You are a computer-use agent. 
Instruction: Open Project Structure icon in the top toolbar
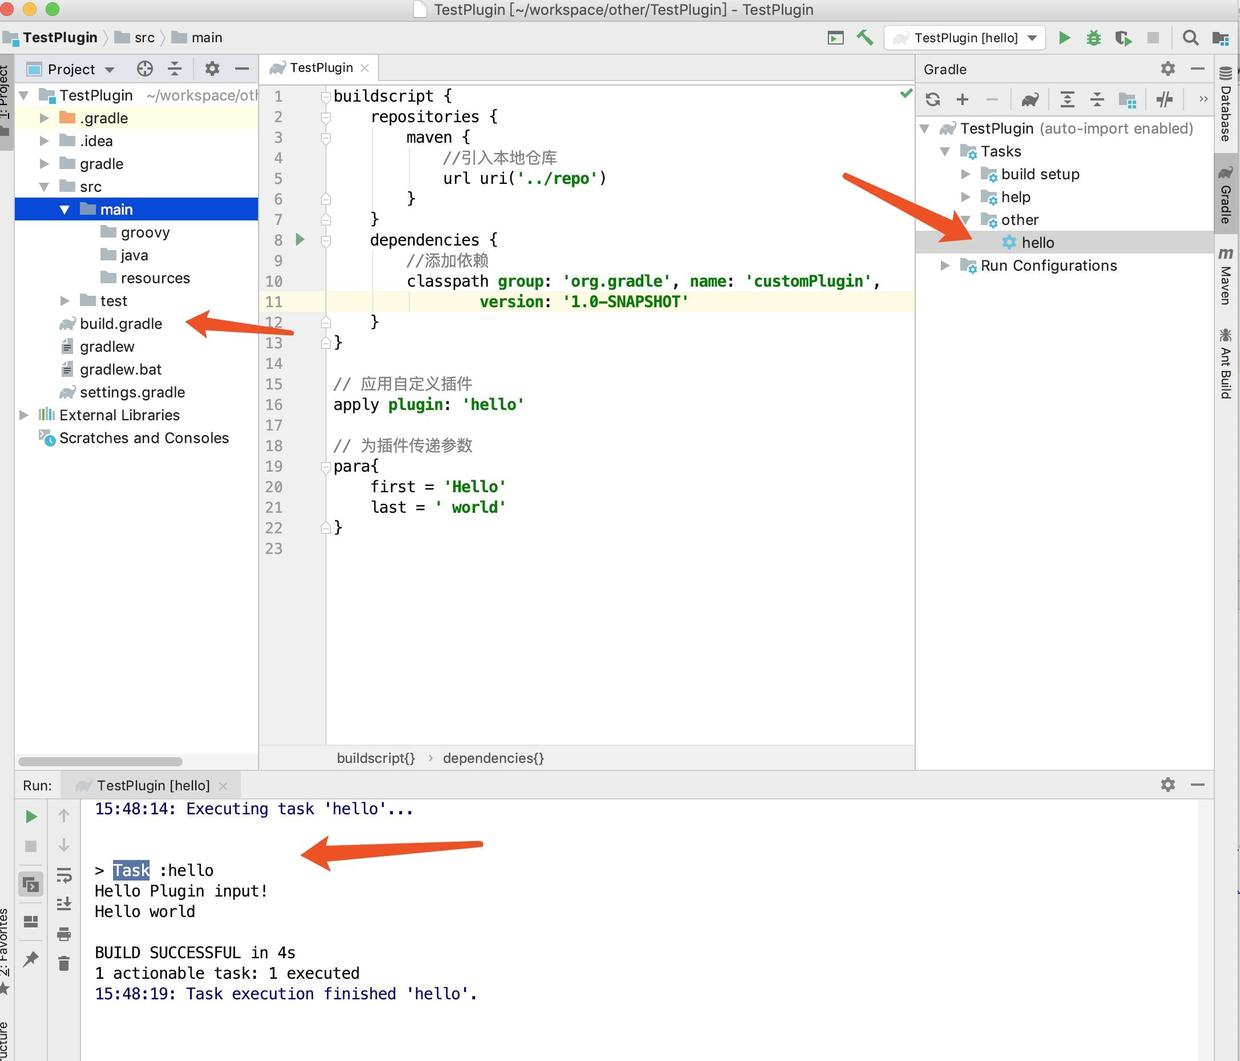point(1220,38)
